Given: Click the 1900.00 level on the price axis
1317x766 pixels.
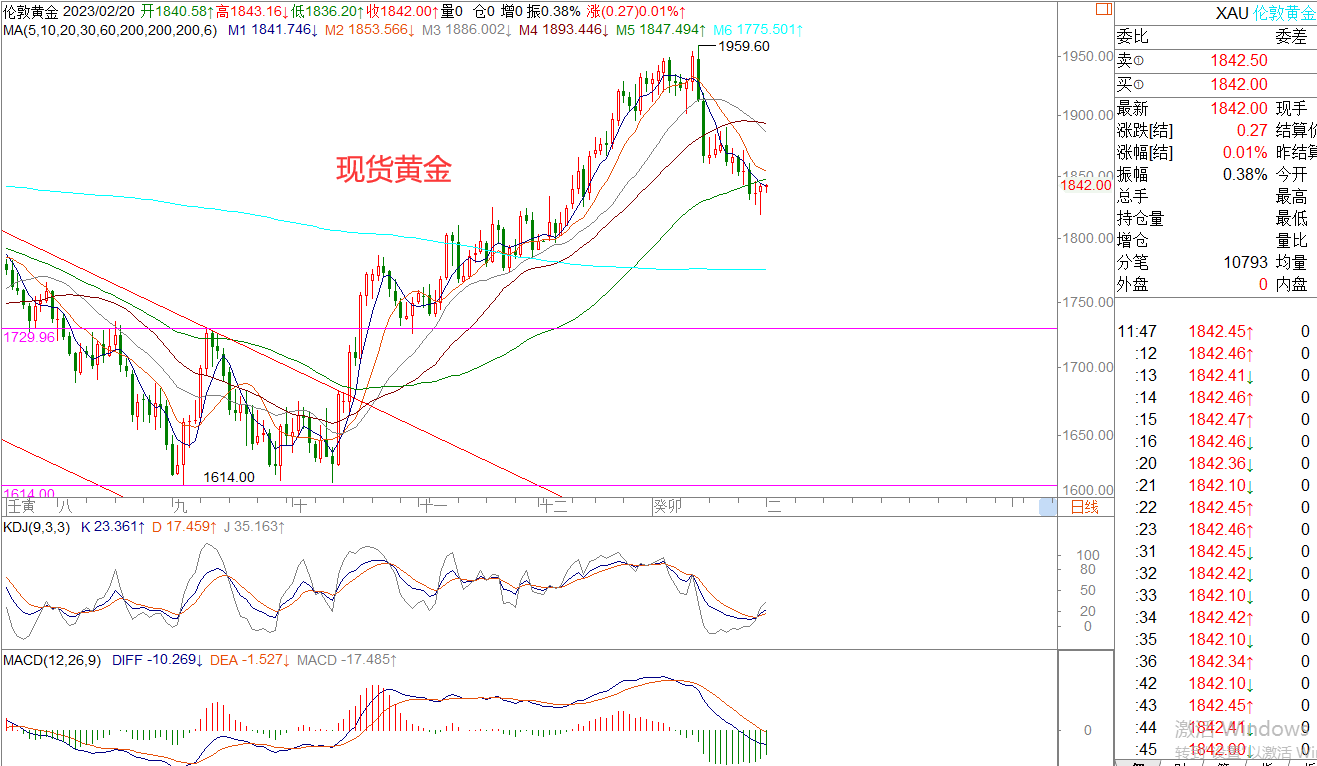Looking at the screenshot, I should point(1089,115).
